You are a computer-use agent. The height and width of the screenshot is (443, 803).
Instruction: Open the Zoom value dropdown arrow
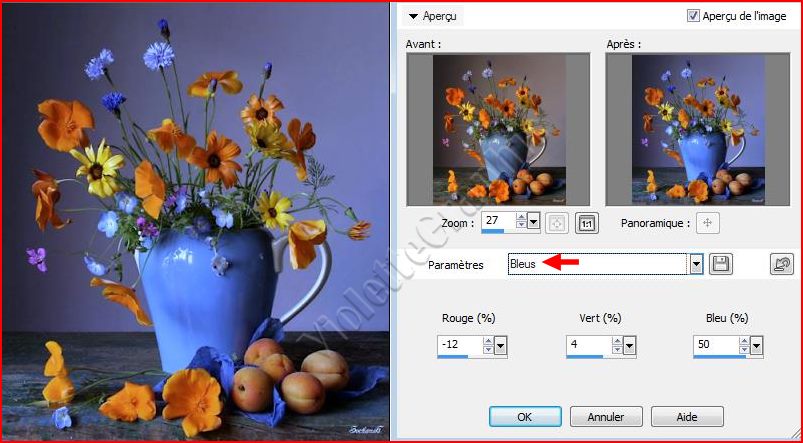(x=533, y=223)
